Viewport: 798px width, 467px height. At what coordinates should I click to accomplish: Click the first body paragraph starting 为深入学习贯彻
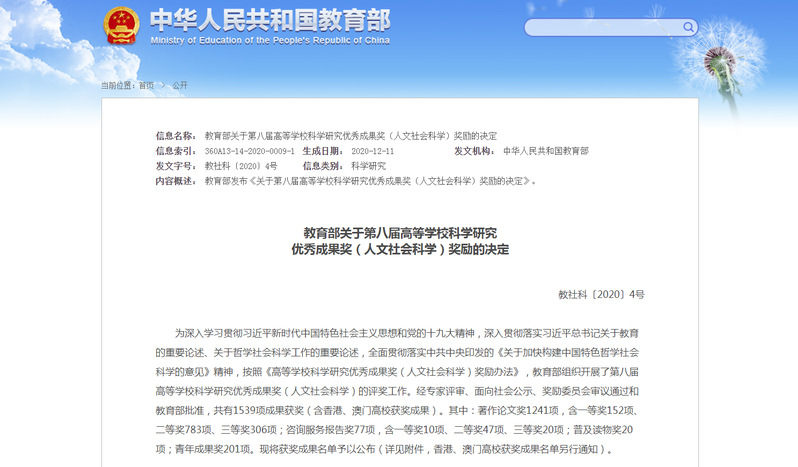(x=399, y=332)
